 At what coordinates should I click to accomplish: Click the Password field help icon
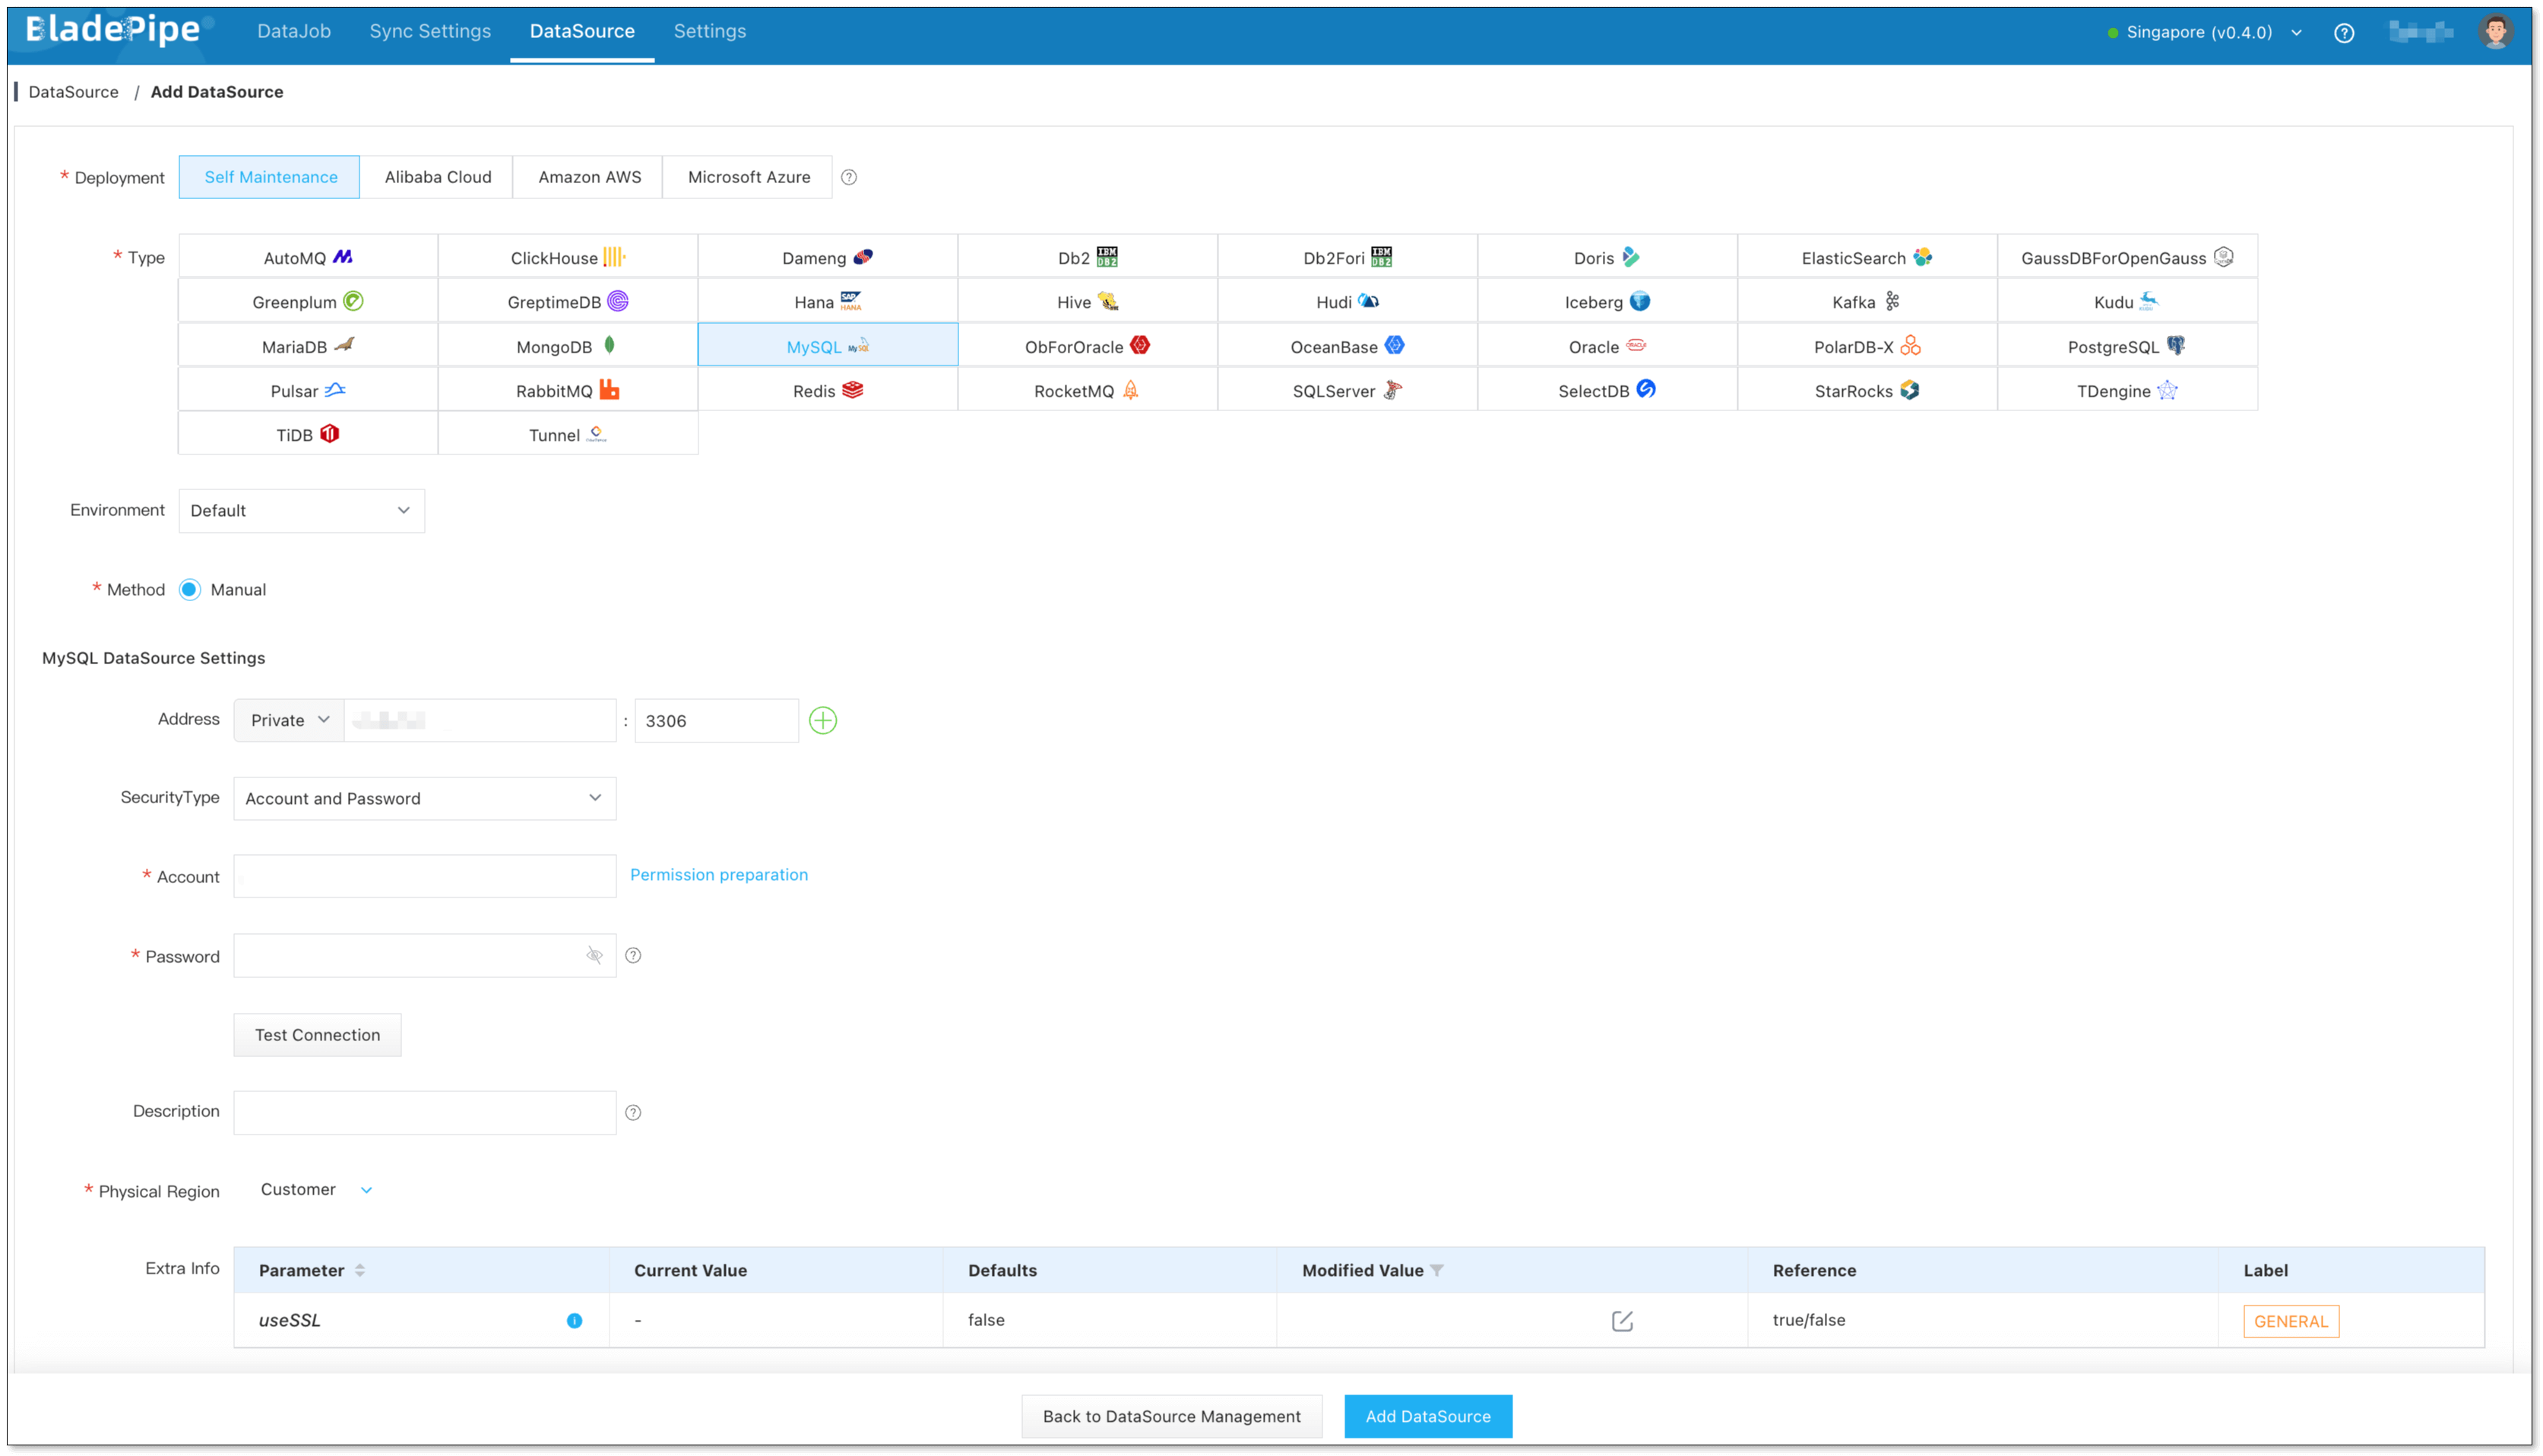click(632, 955)
